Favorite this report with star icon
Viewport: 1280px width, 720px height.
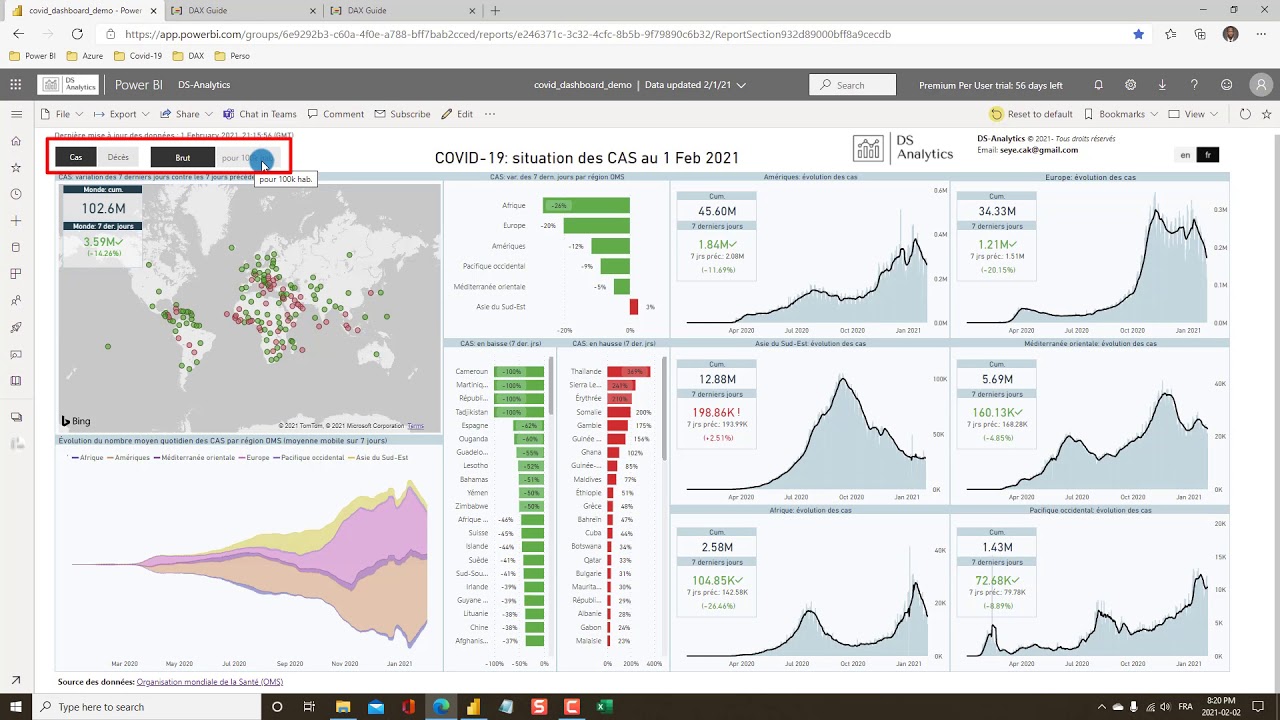point(1265,114)
